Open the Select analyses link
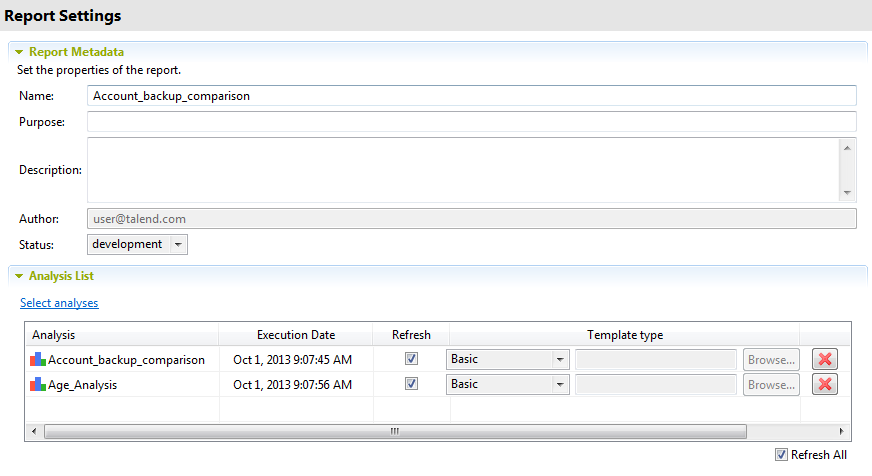The image size is (872, 476). [x=59, y=303]
